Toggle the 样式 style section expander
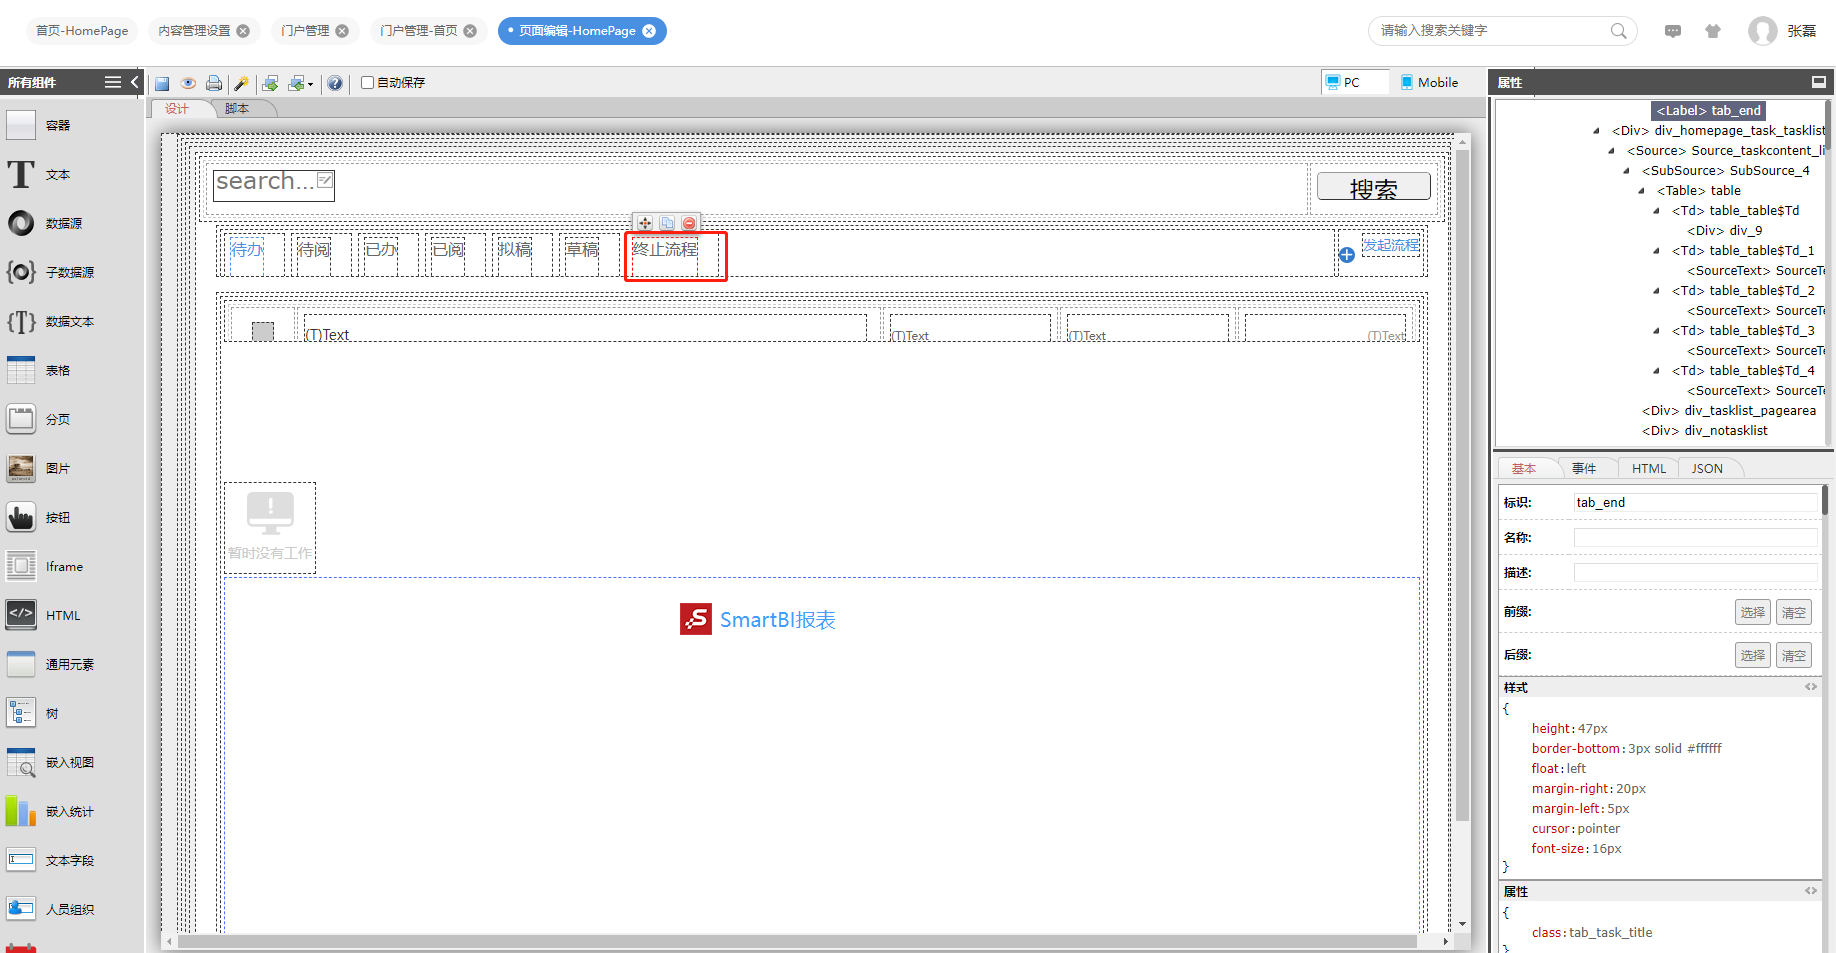The width and height of the screenshot is (1836, 953). [x=1811, y=687]
